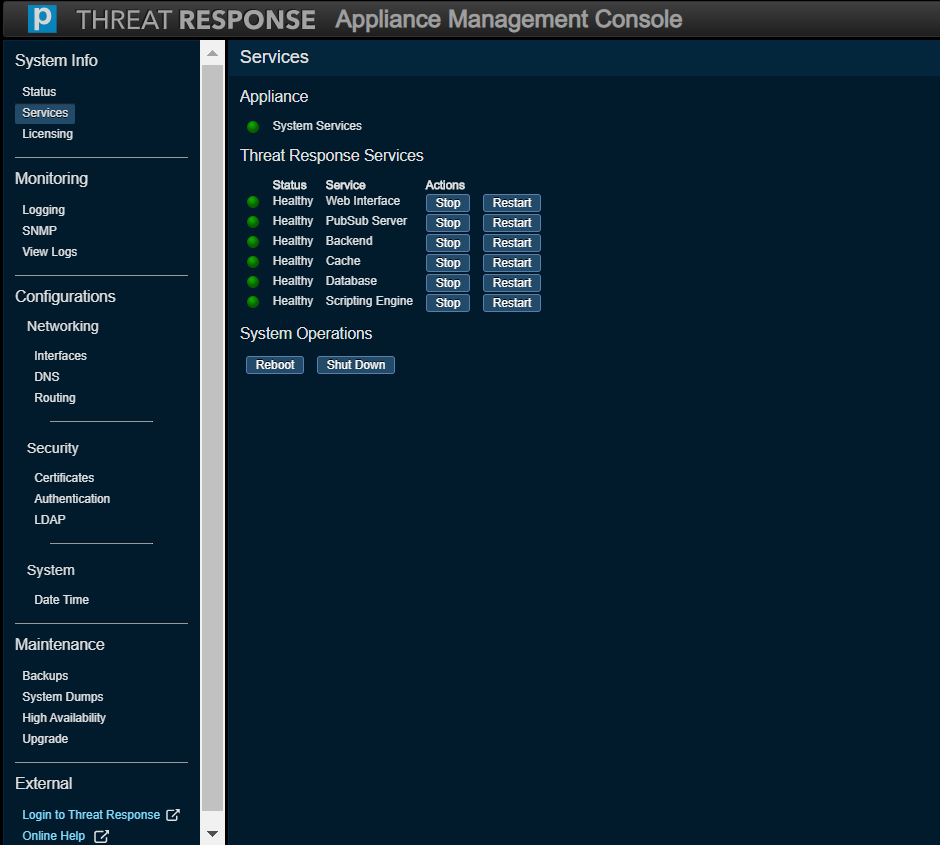This screenshot has width=940, height=845.
Task: Stop the Database service
Action: click(x=448, y=282)
